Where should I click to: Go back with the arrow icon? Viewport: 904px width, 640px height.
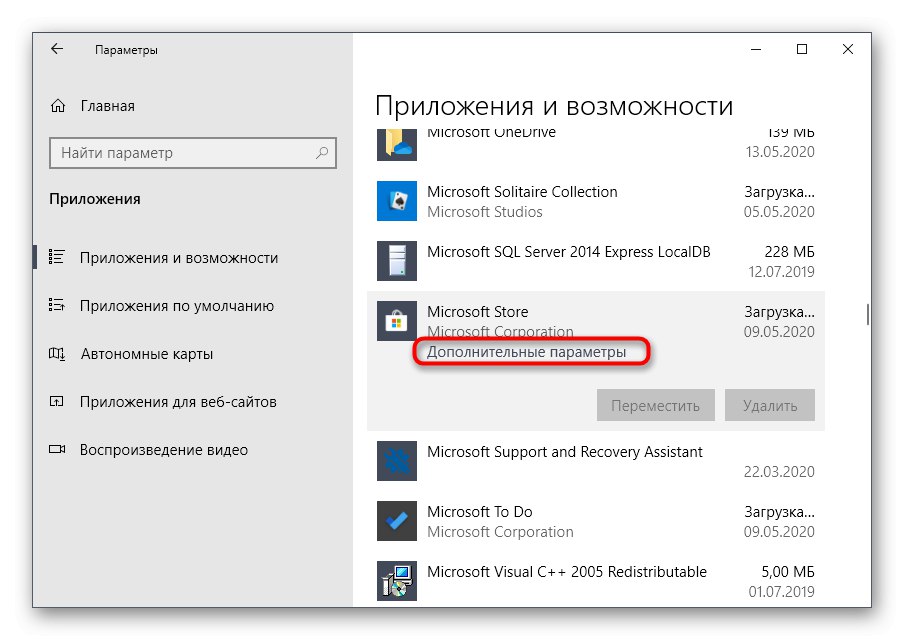[56, 49]
